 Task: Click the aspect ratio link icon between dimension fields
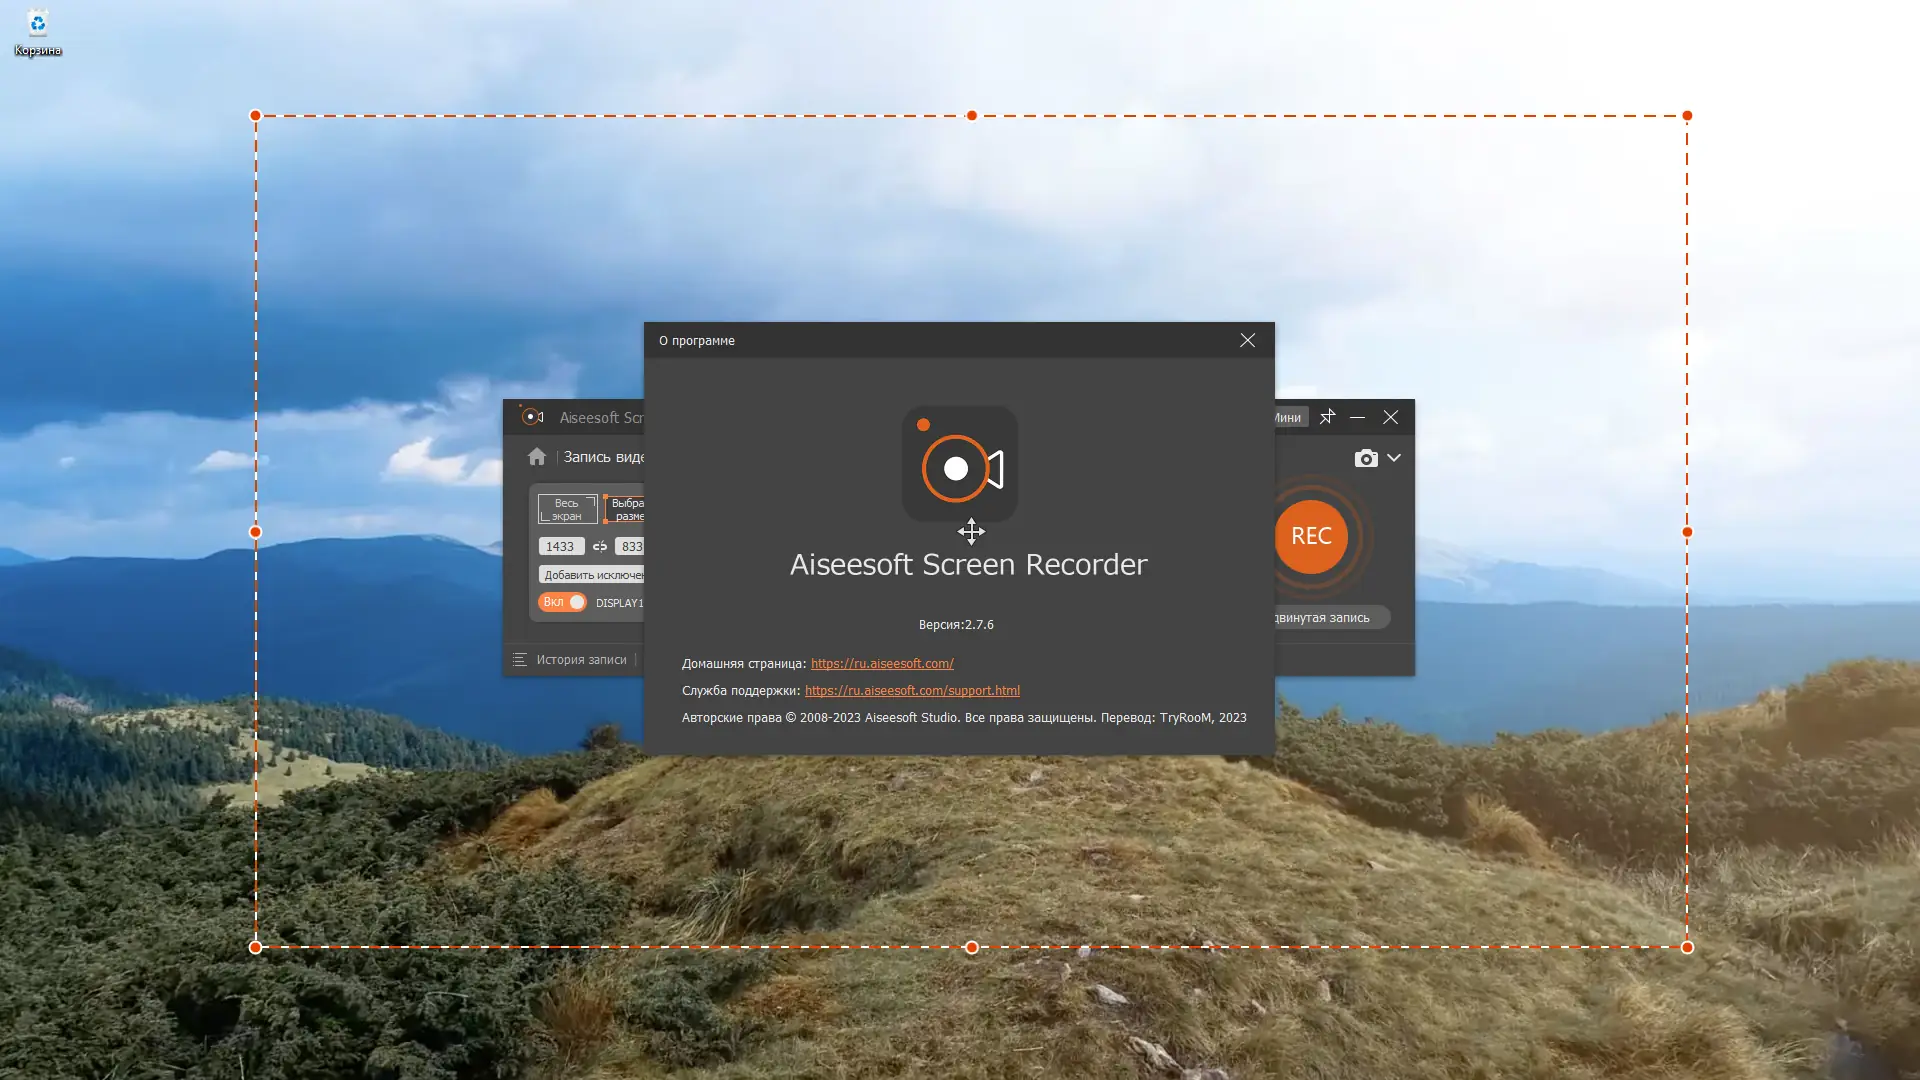point(600,546)
